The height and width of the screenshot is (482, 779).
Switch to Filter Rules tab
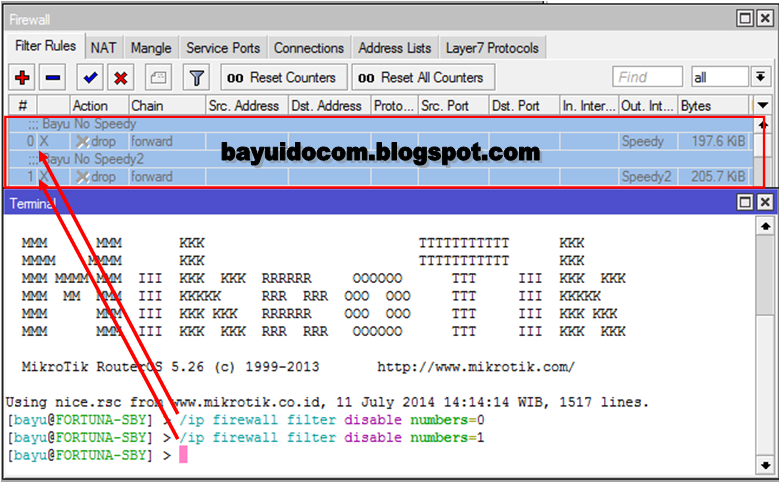pyautogui.click(x=45, y=46)
